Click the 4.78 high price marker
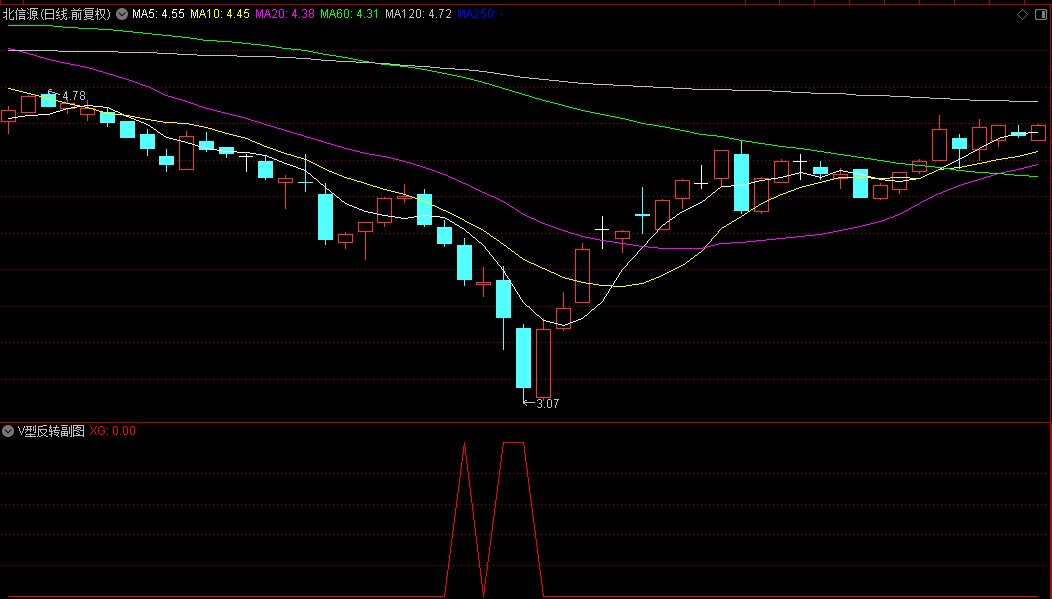This screenshot has width=1052, height=599. pos(74,96)
